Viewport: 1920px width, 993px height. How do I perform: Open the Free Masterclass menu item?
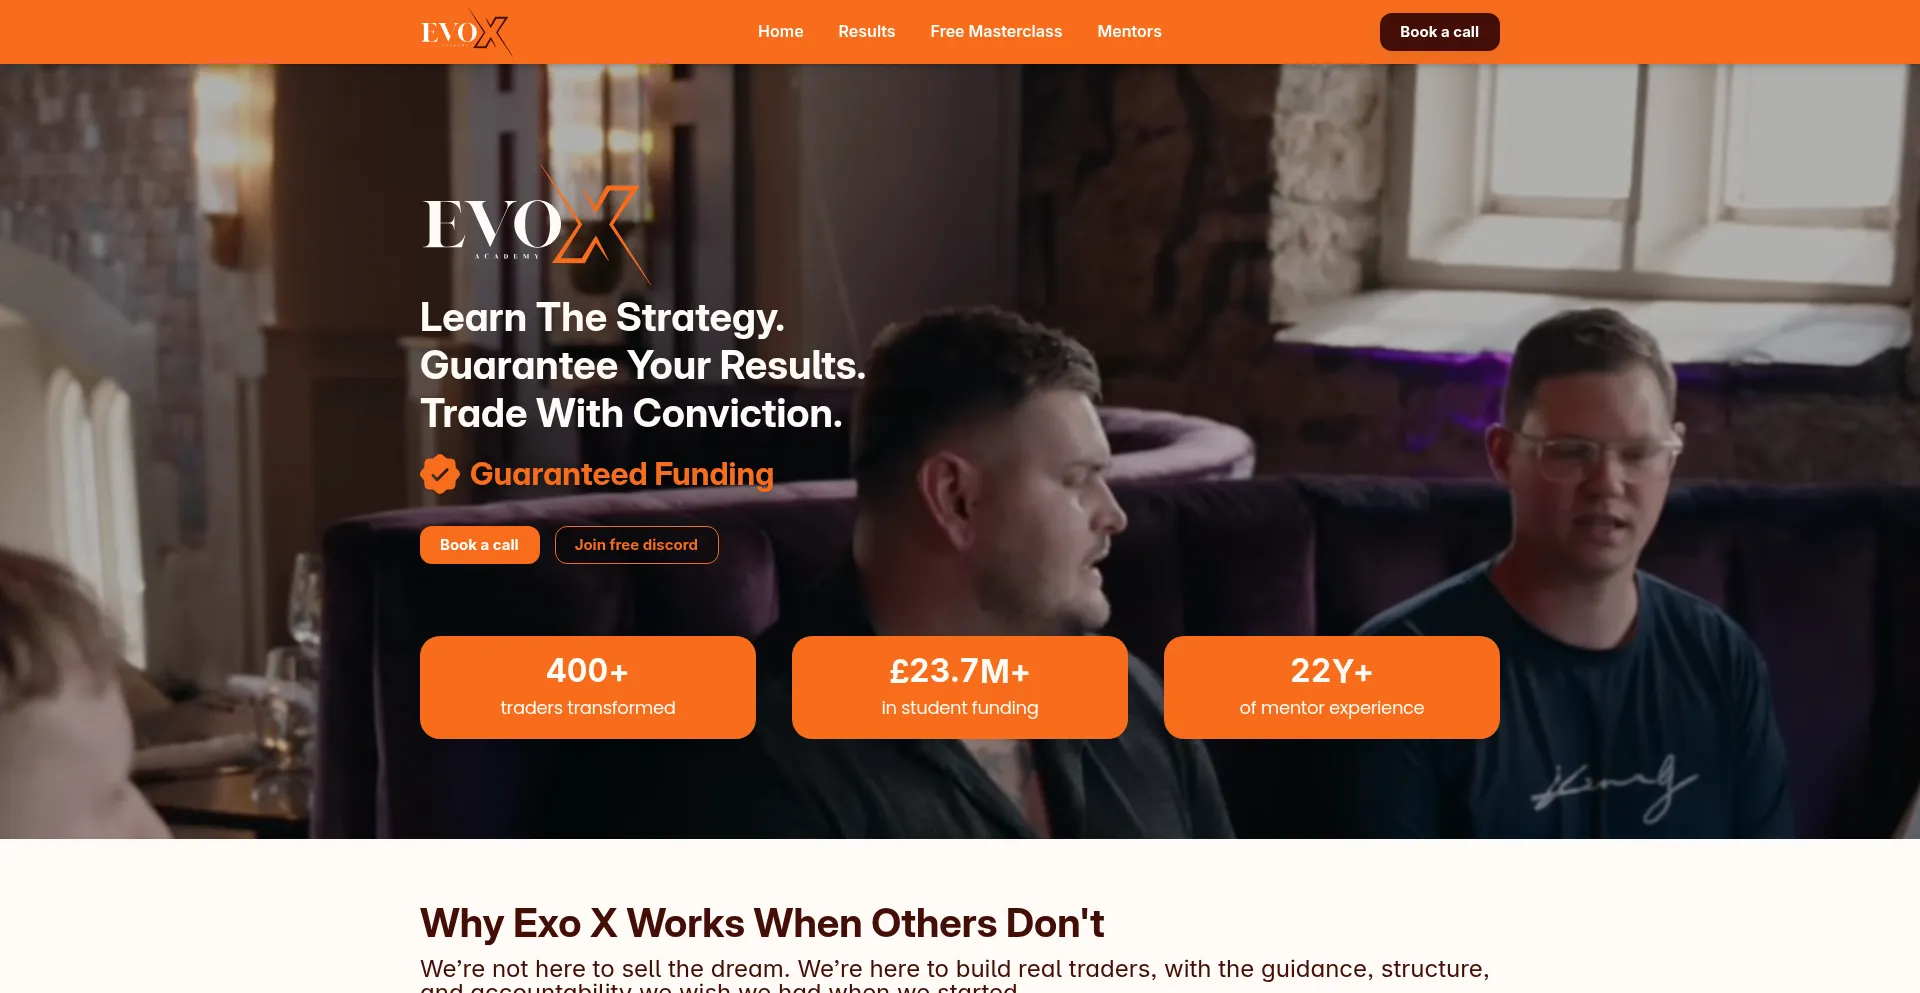click(x=996, y=31)
